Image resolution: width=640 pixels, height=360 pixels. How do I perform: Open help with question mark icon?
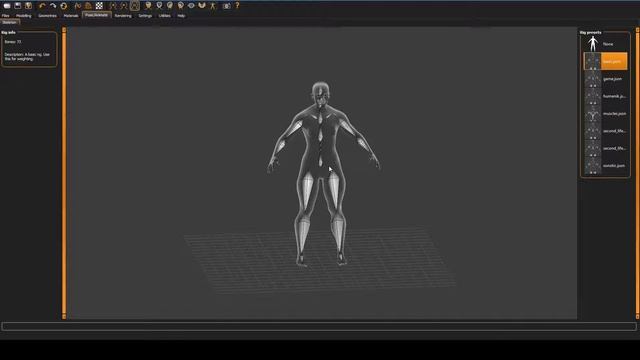(237, 6)
